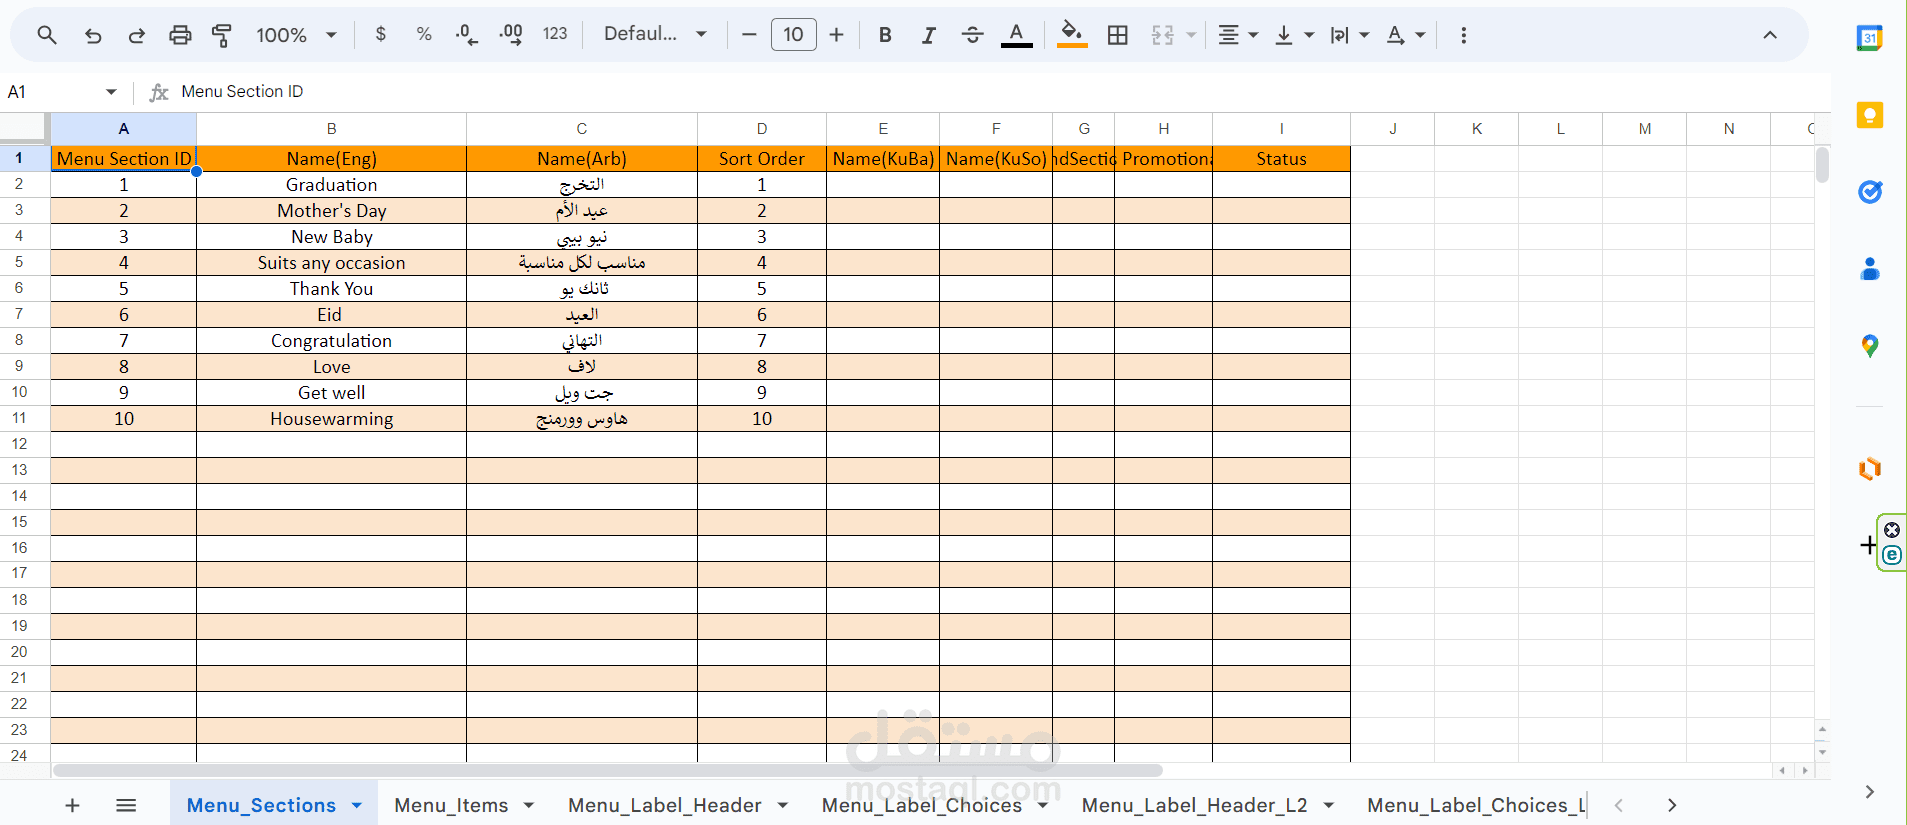Click the horizontal scrollbar thumb

607,771
